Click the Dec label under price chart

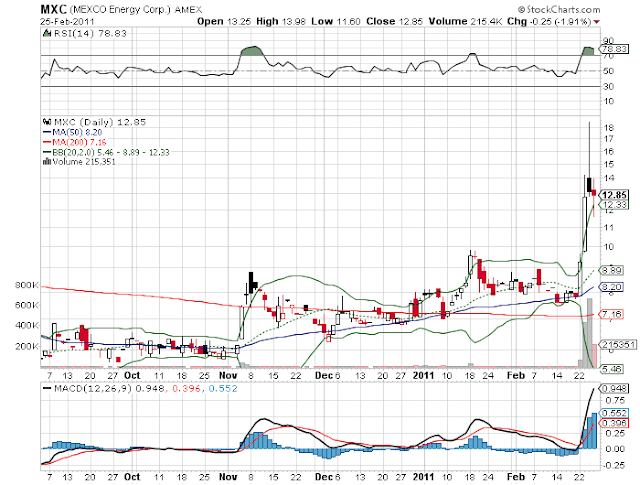click(324, 375)
